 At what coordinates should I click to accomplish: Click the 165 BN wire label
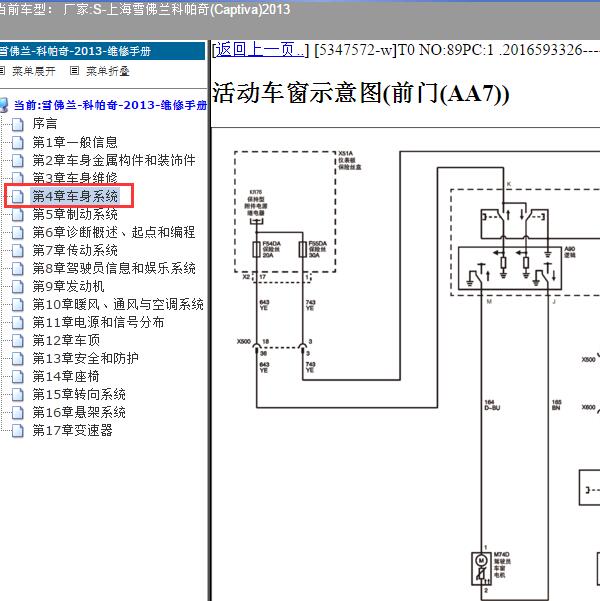point(556,405)
